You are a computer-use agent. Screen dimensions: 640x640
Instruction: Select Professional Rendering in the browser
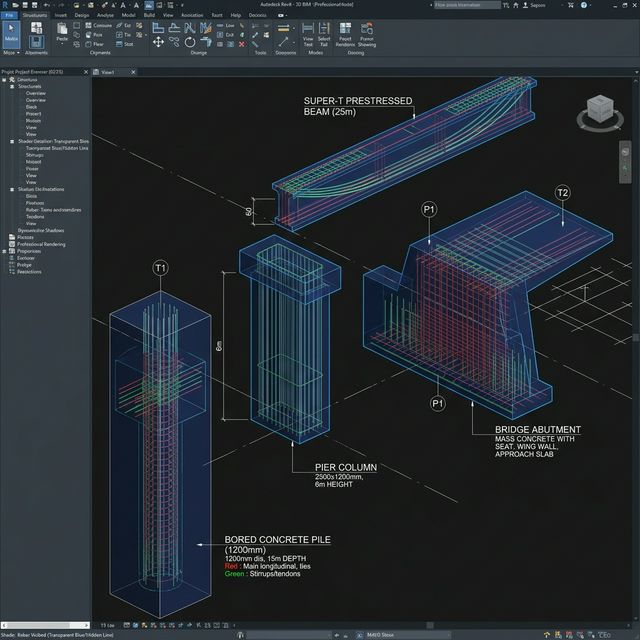(x=41, y=244)
